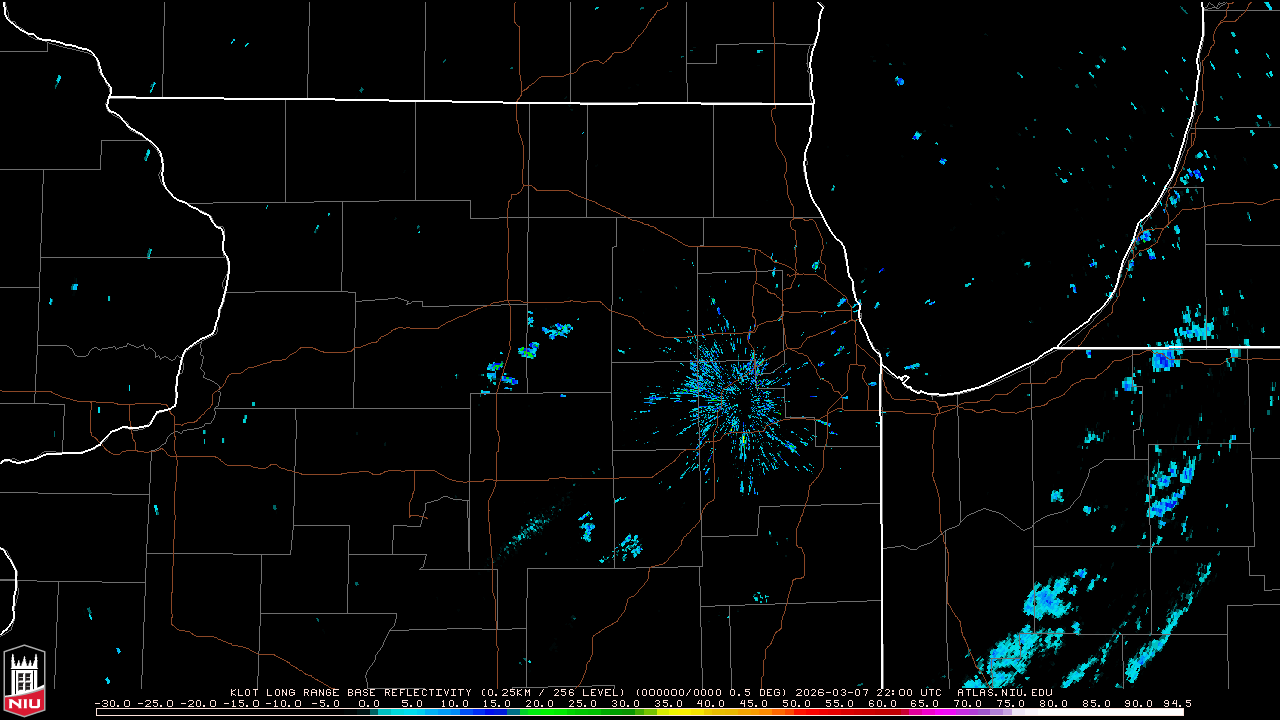Click the "35.0" scale label
The height and width of the screenshot is (720, 1280).
tap(668, 704)
